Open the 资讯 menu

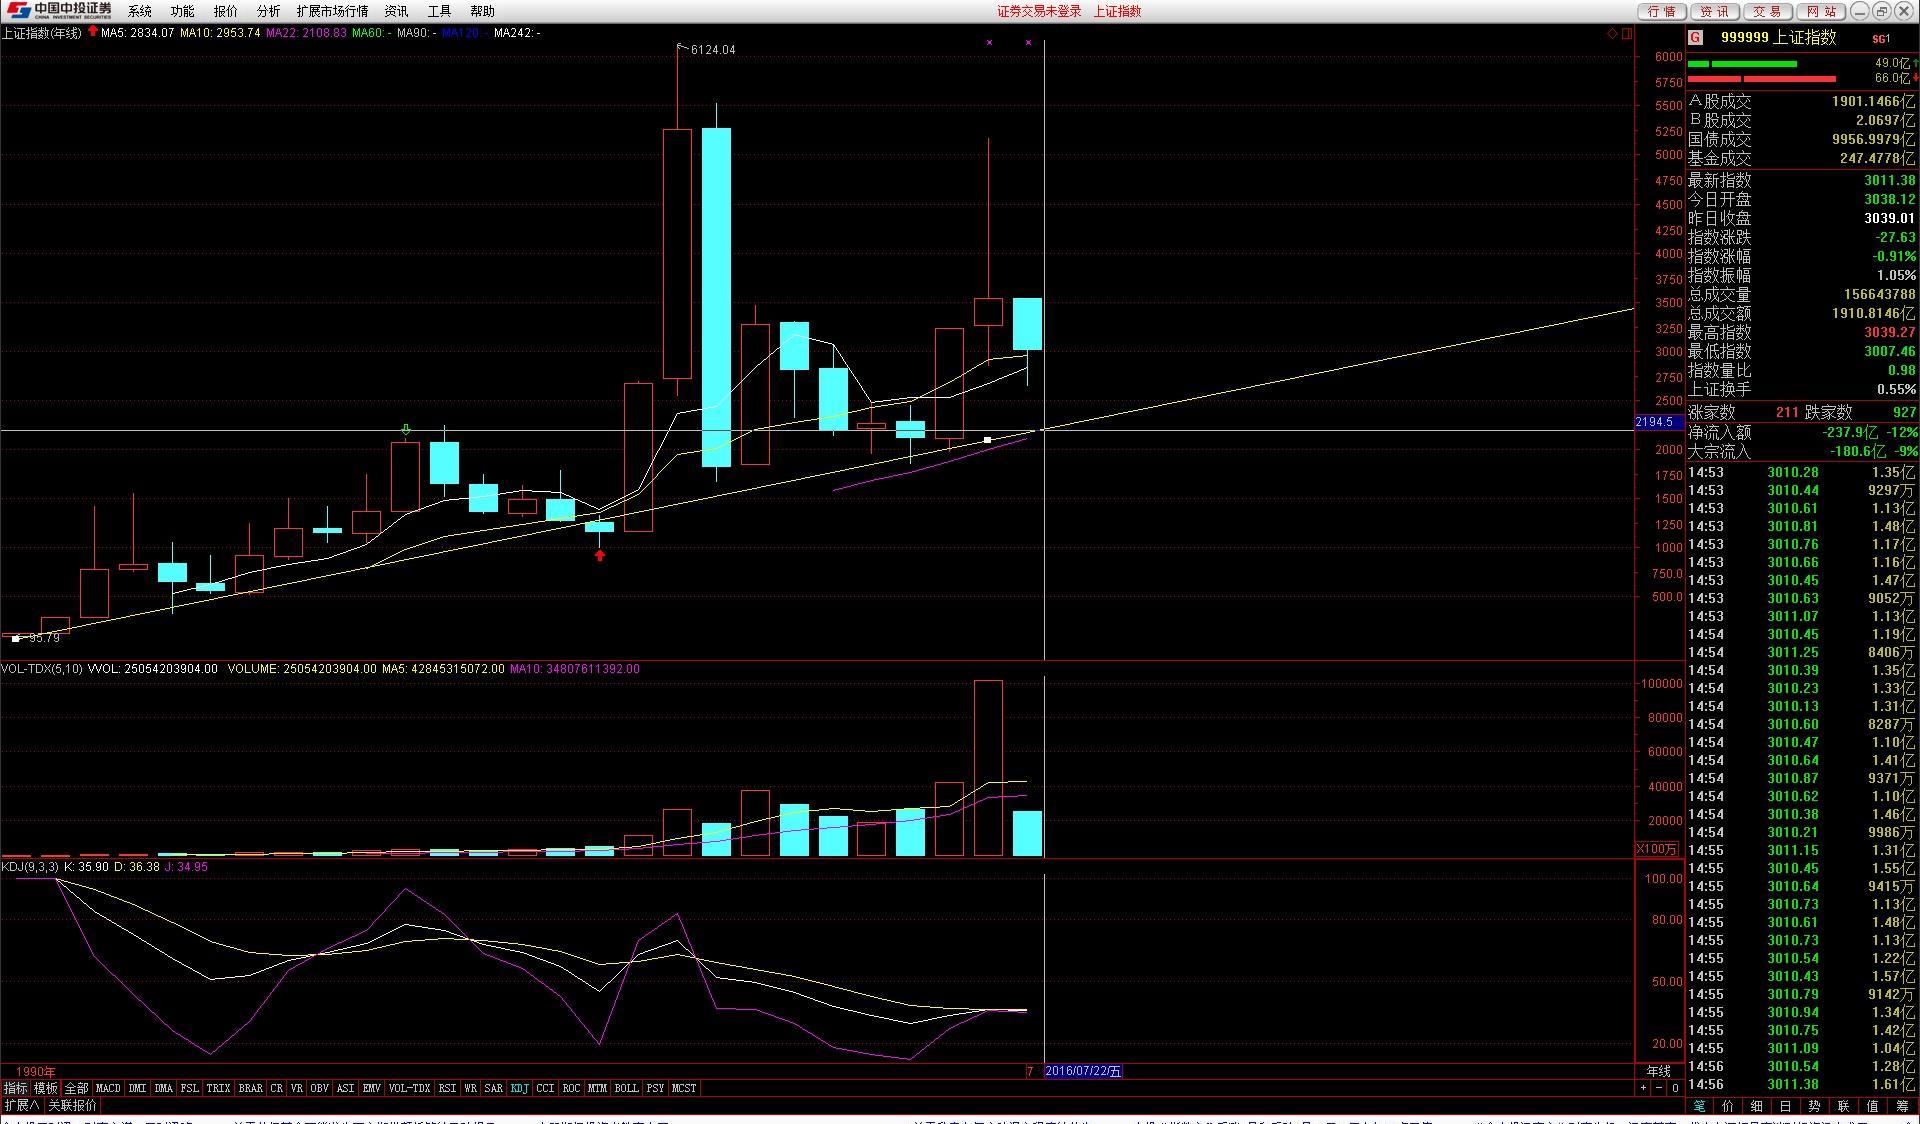[x=396, y=11]
